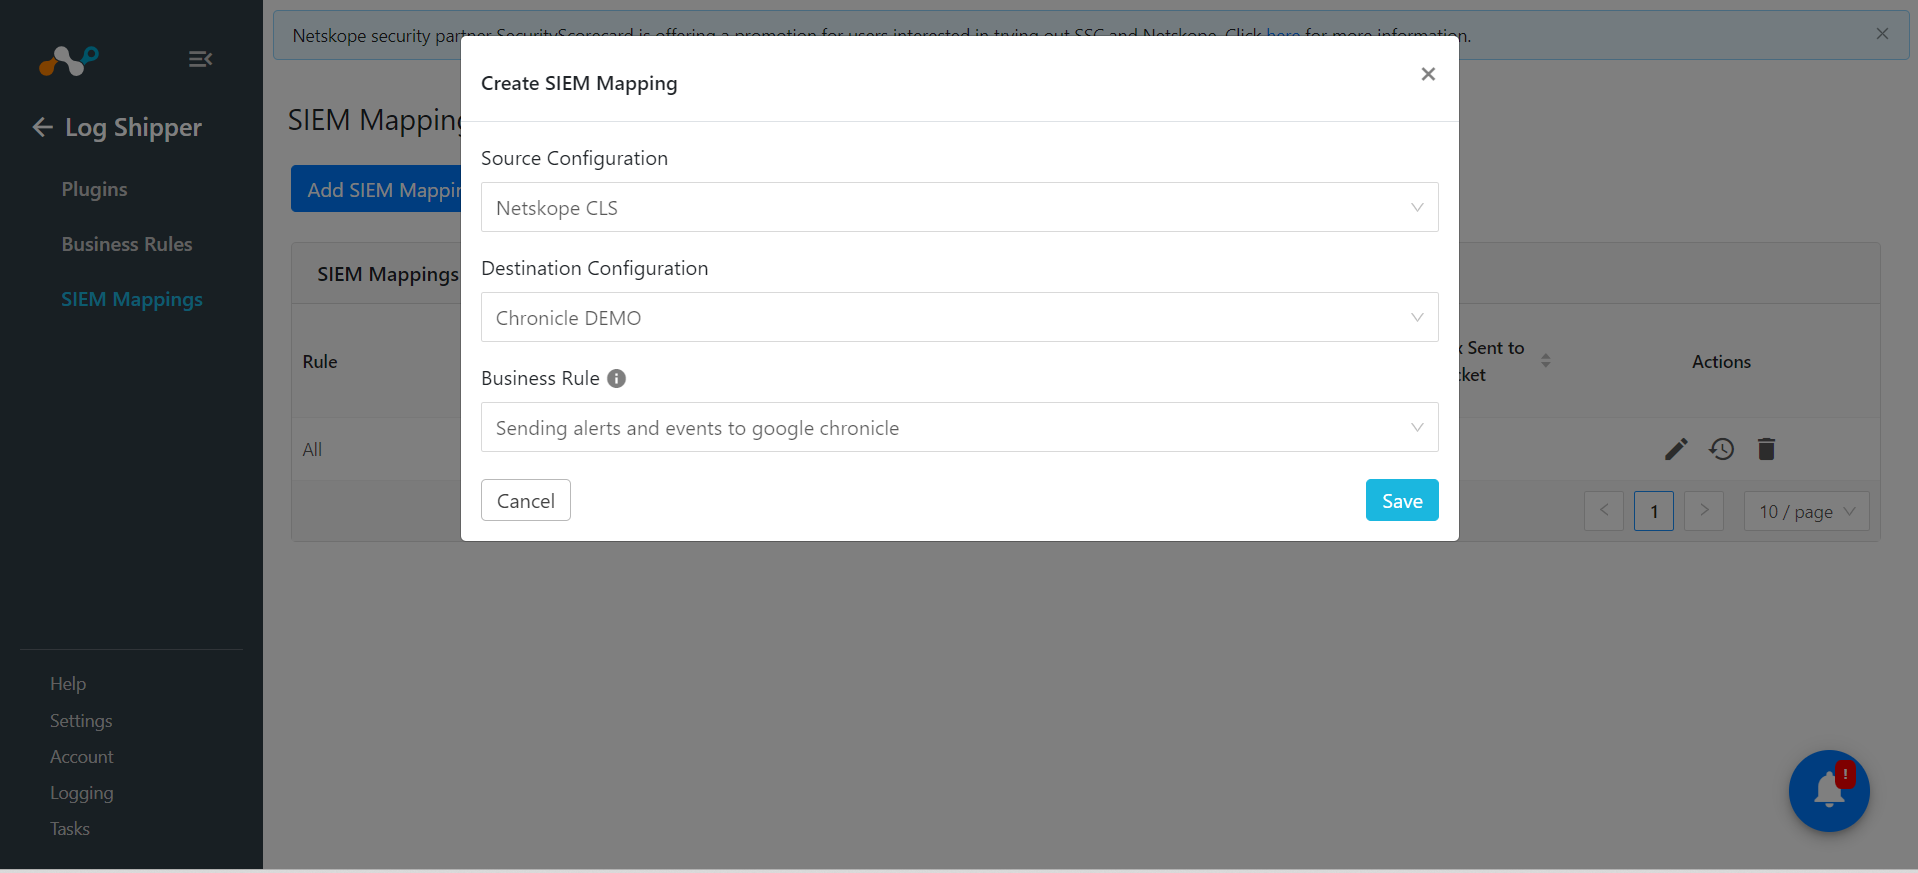Collapse the sidebar menu icon
Screen dimensions: 1918x873
pyautogui.click(x=200, y=60)
